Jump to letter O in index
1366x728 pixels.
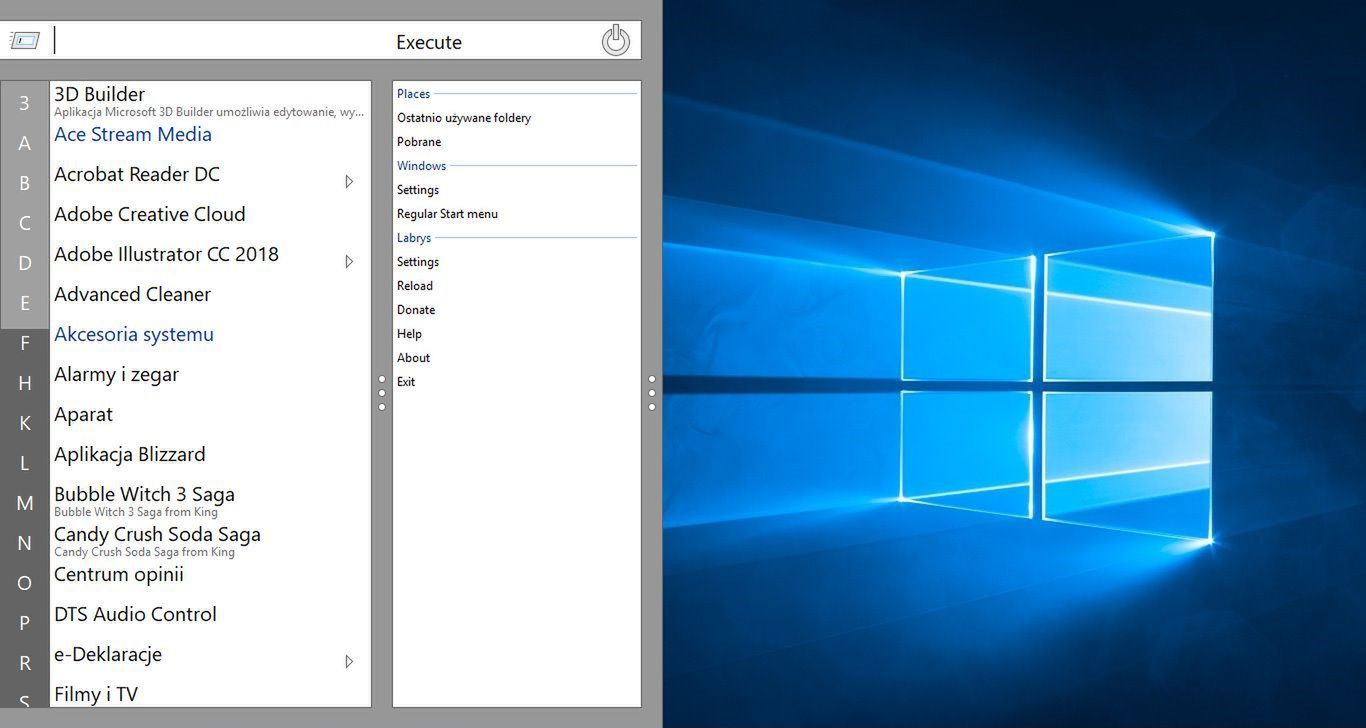[24, 583]
